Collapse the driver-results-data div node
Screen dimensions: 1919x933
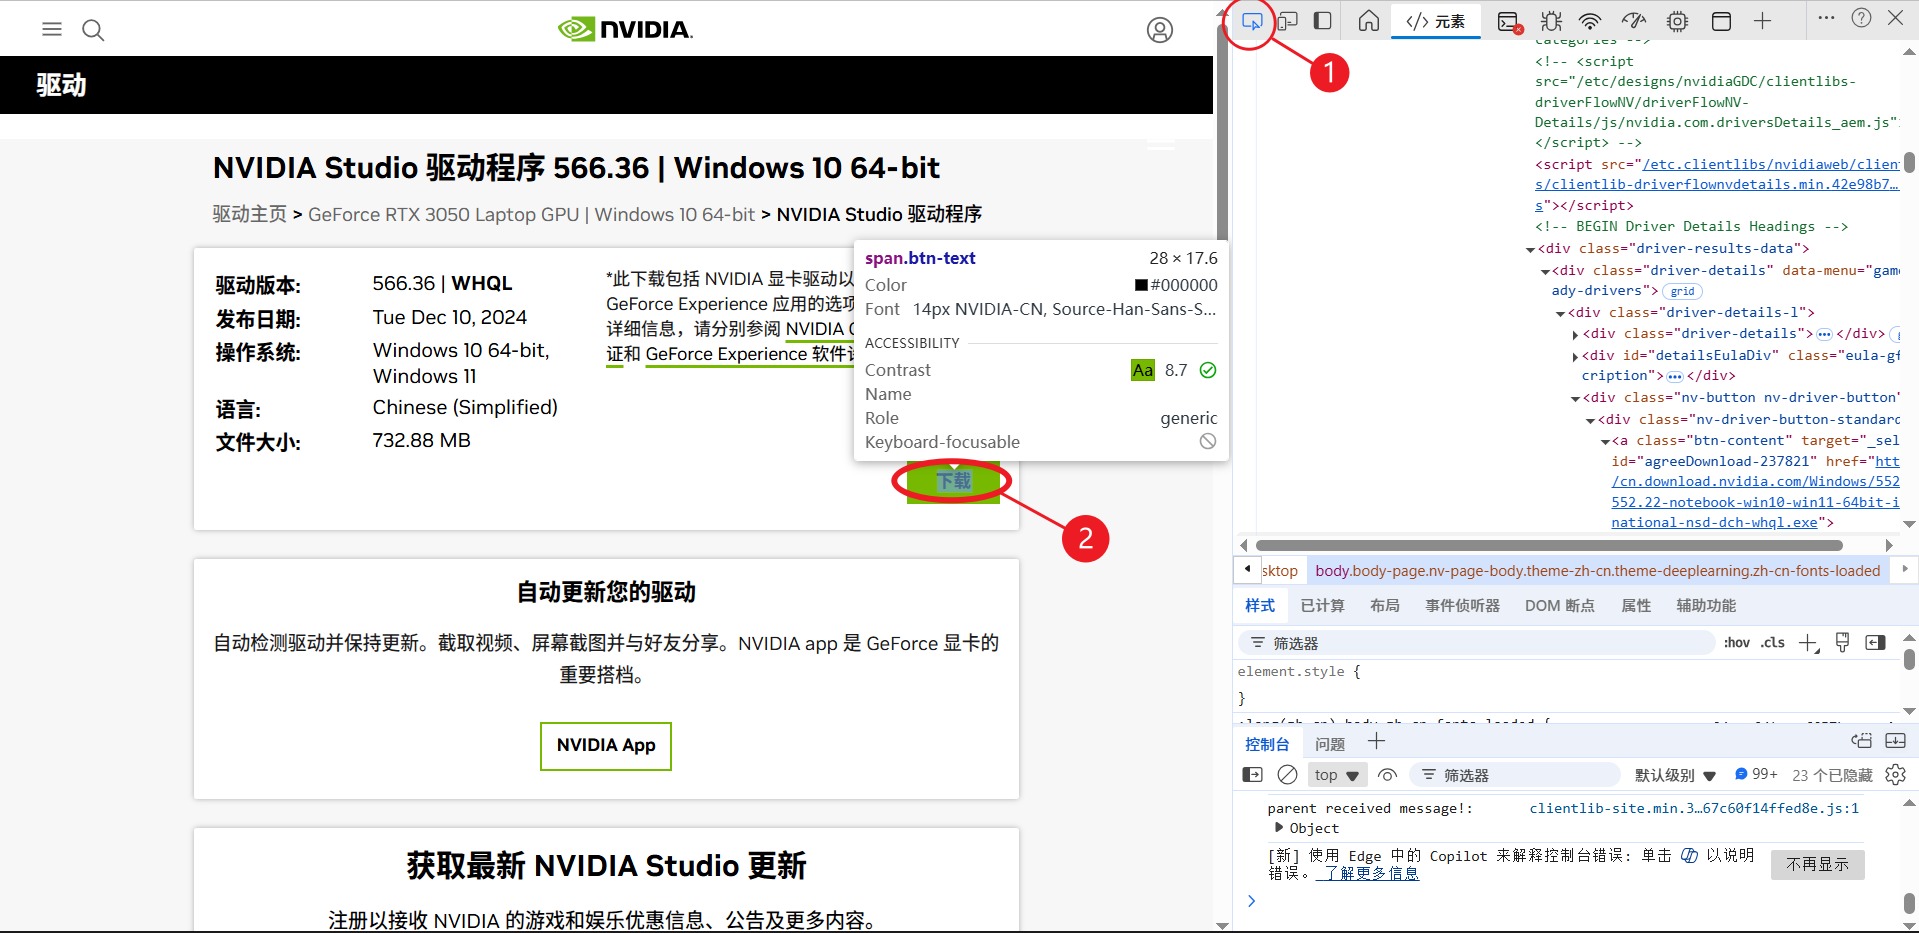pos(1530,249)
